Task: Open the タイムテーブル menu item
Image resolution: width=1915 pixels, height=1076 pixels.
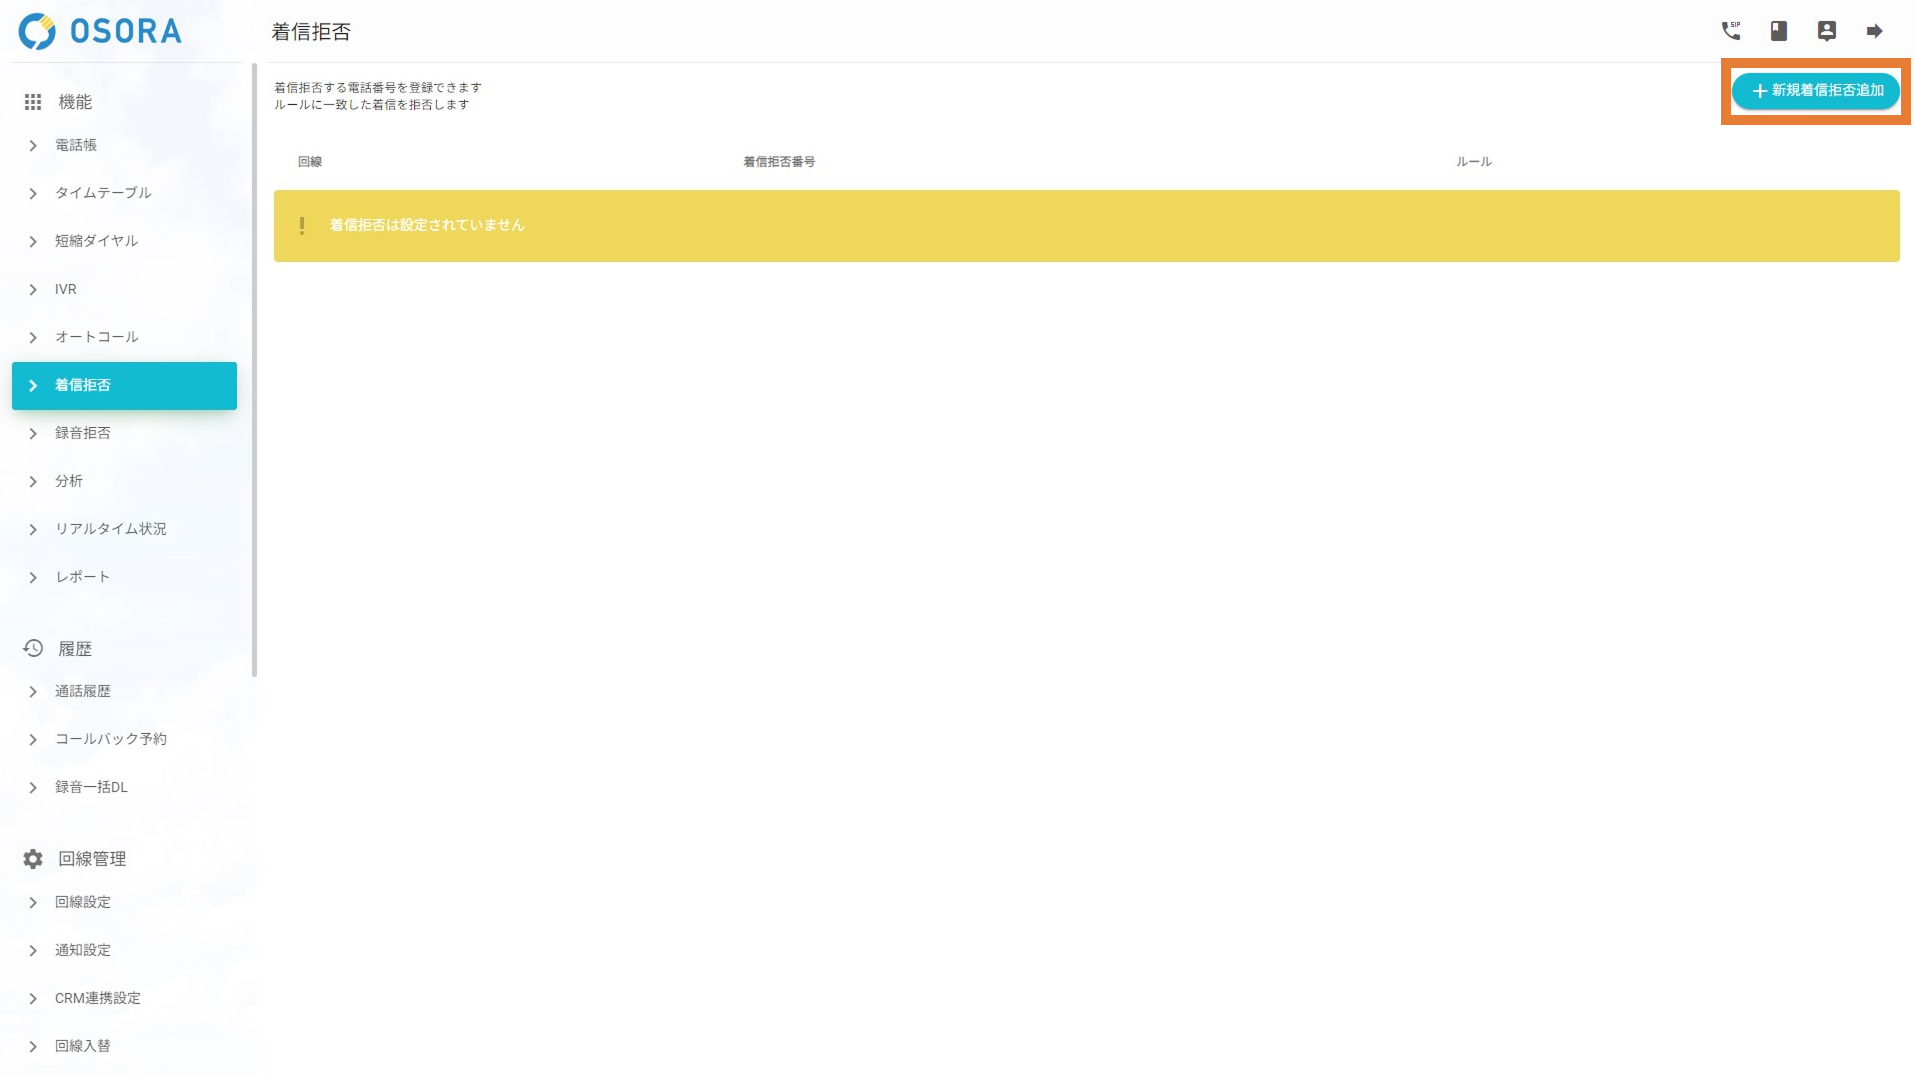Action: click(104, 193)
